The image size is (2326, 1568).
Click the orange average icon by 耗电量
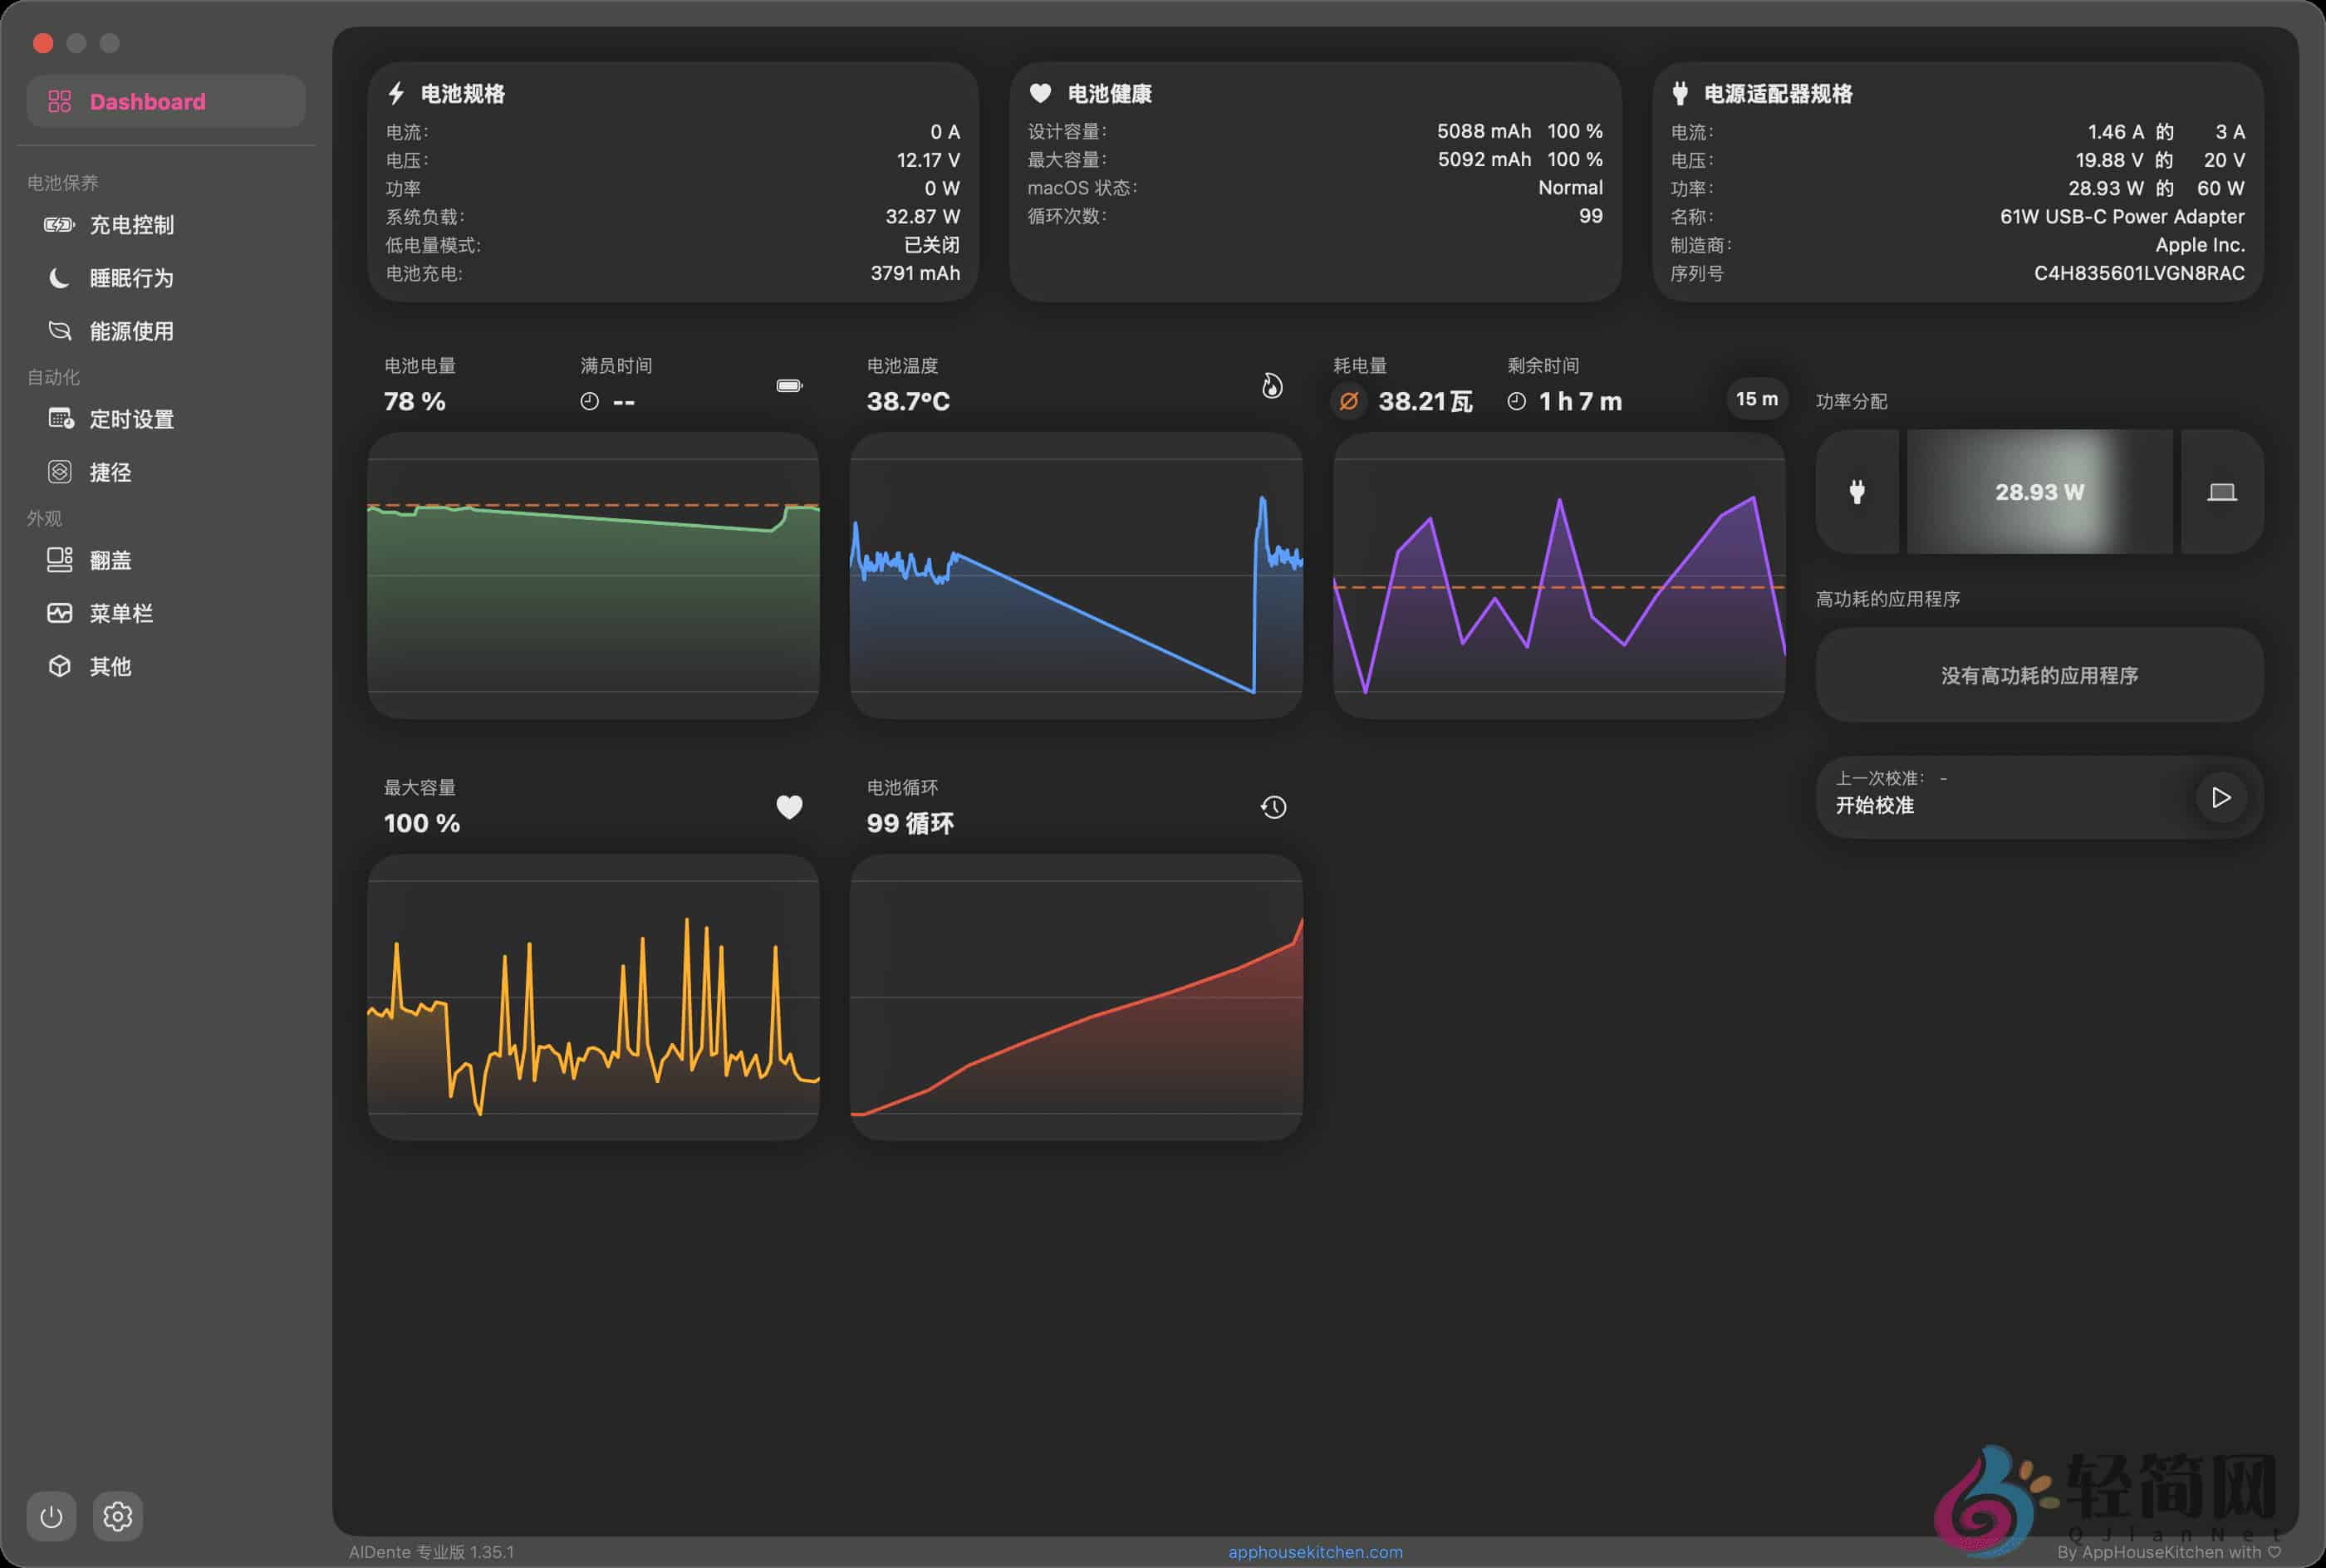1348,401
